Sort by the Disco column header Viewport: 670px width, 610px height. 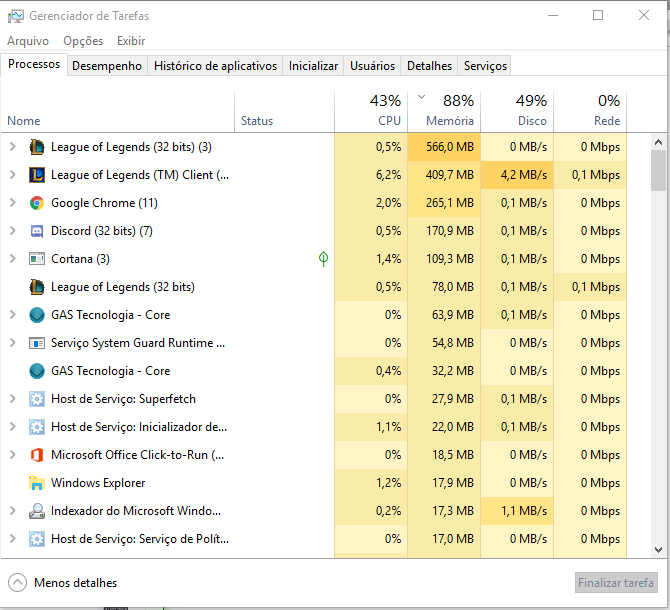[x=517, y=111]
